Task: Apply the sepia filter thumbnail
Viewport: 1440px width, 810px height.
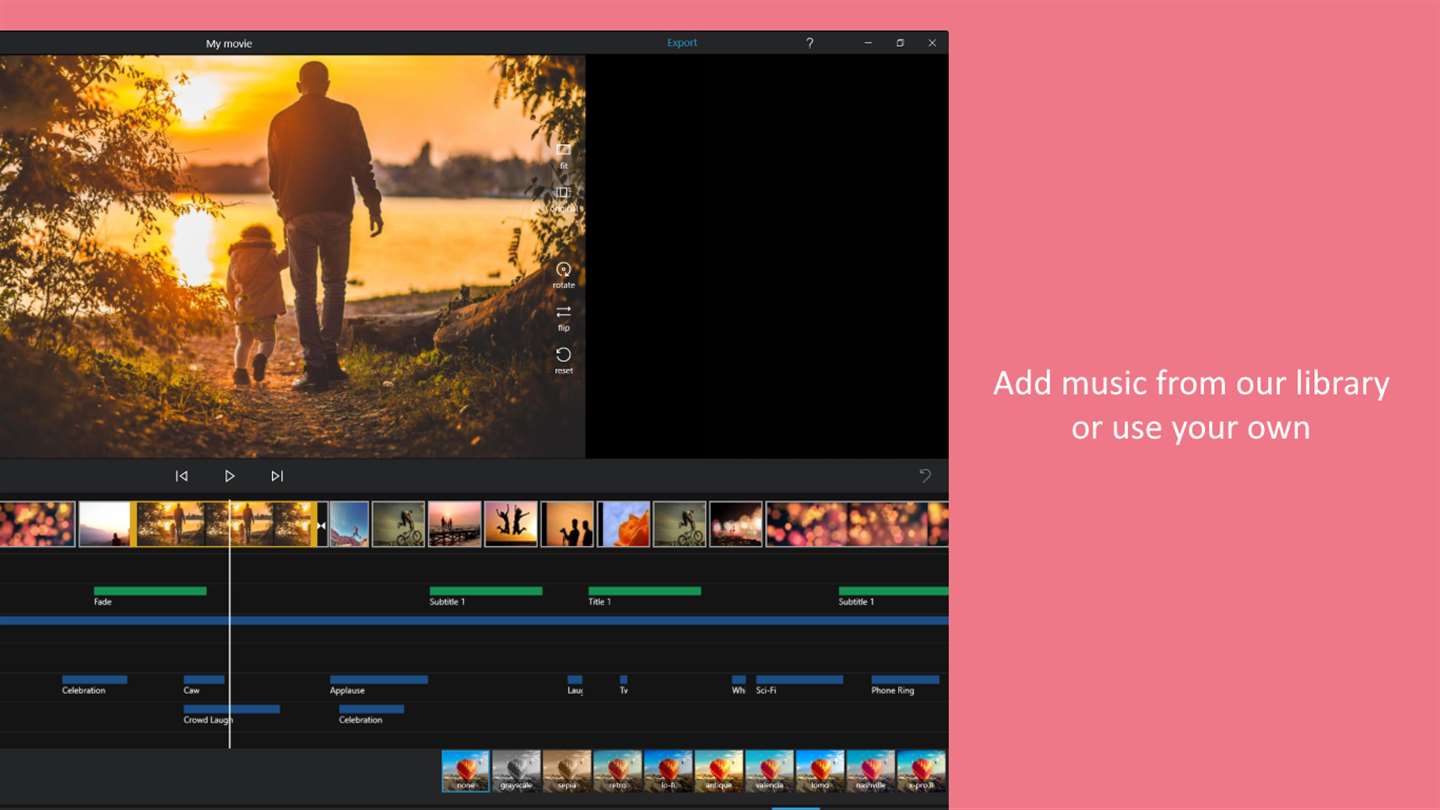Action: tap(567, 771)
